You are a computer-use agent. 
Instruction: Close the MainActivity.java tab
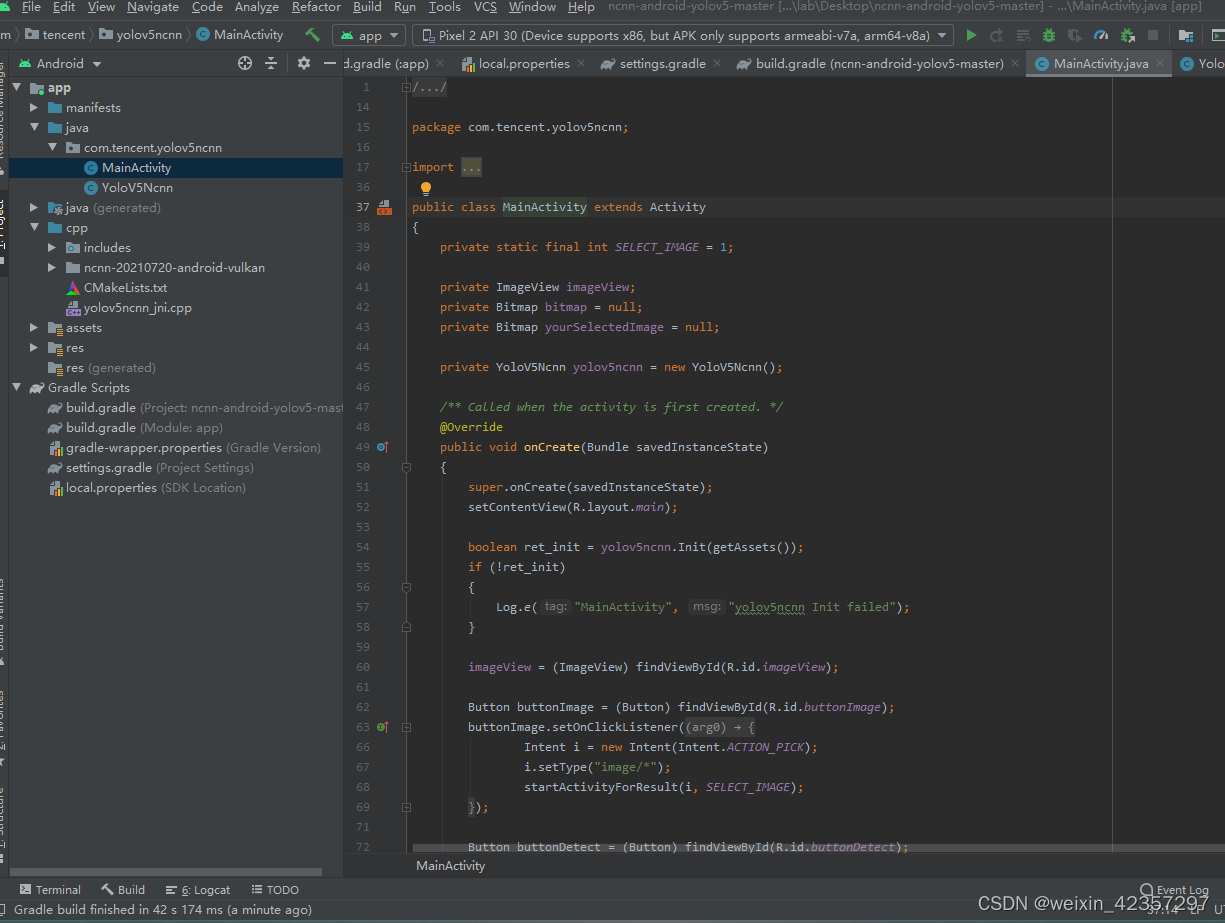[1160, 64]
